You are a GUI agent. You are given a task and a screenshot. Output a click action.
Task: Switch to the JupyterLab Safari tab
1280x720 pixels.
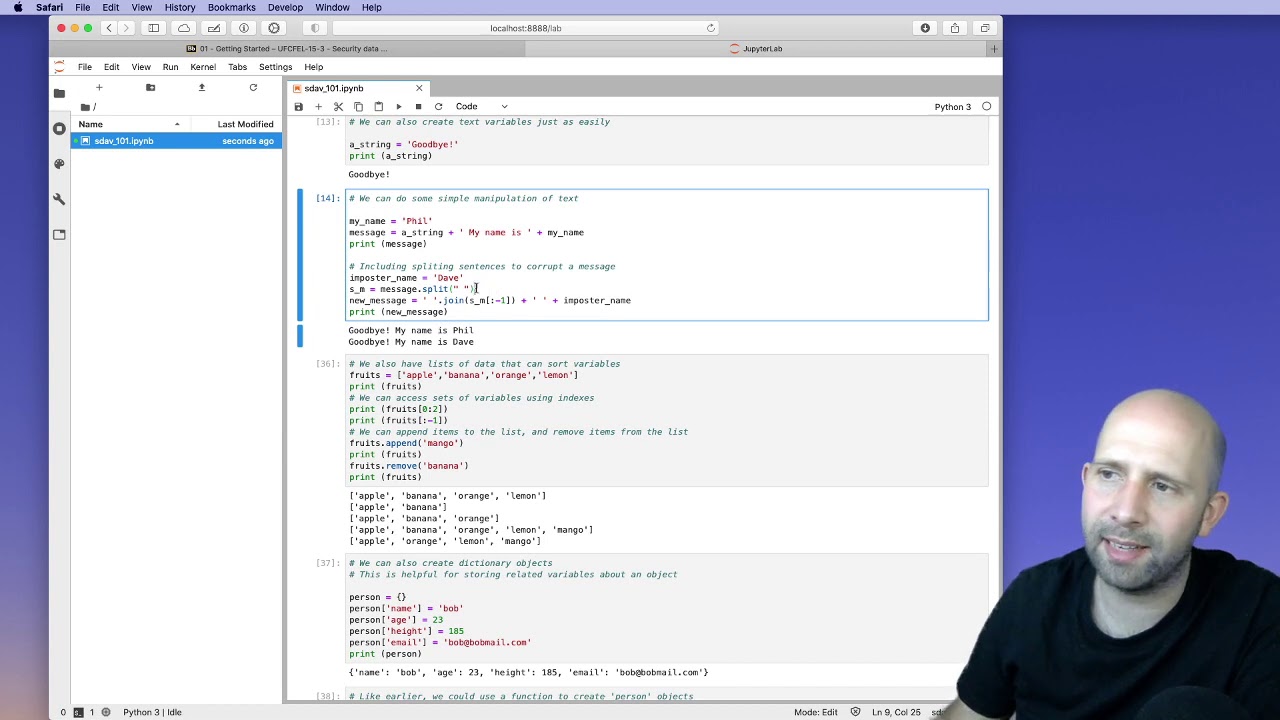[756, 48]
